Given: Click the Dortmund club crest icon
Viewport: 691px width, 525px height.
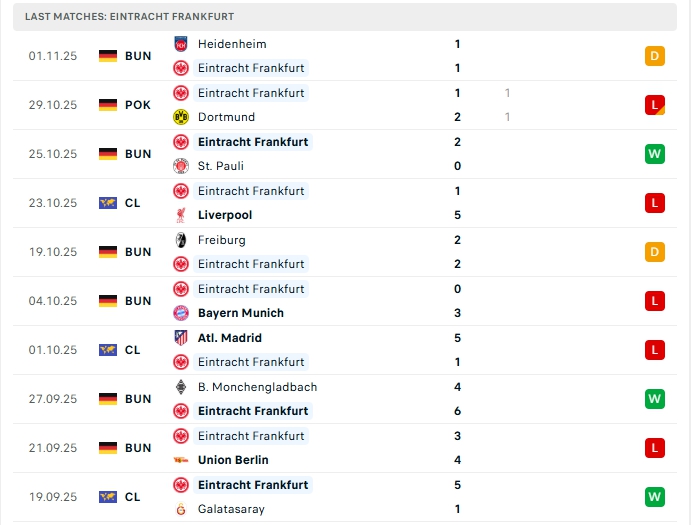Looking at the screenshot, I should pyautogui.click(x=181, y=117).
